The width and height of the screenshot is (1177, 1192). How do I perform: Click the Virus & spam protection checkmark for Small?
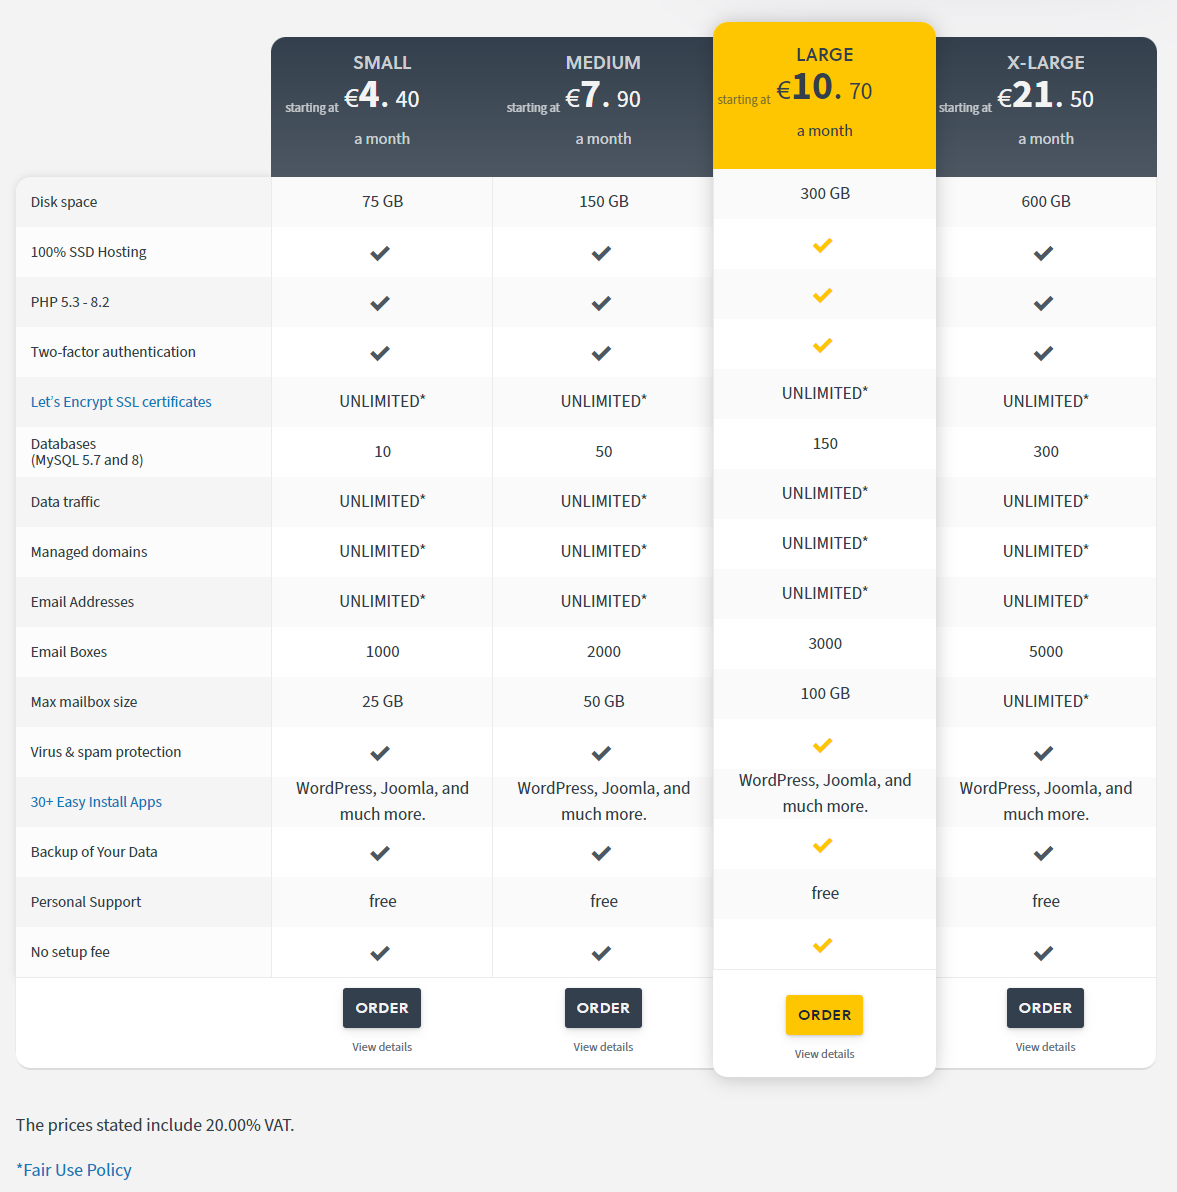tap(380, 753)
